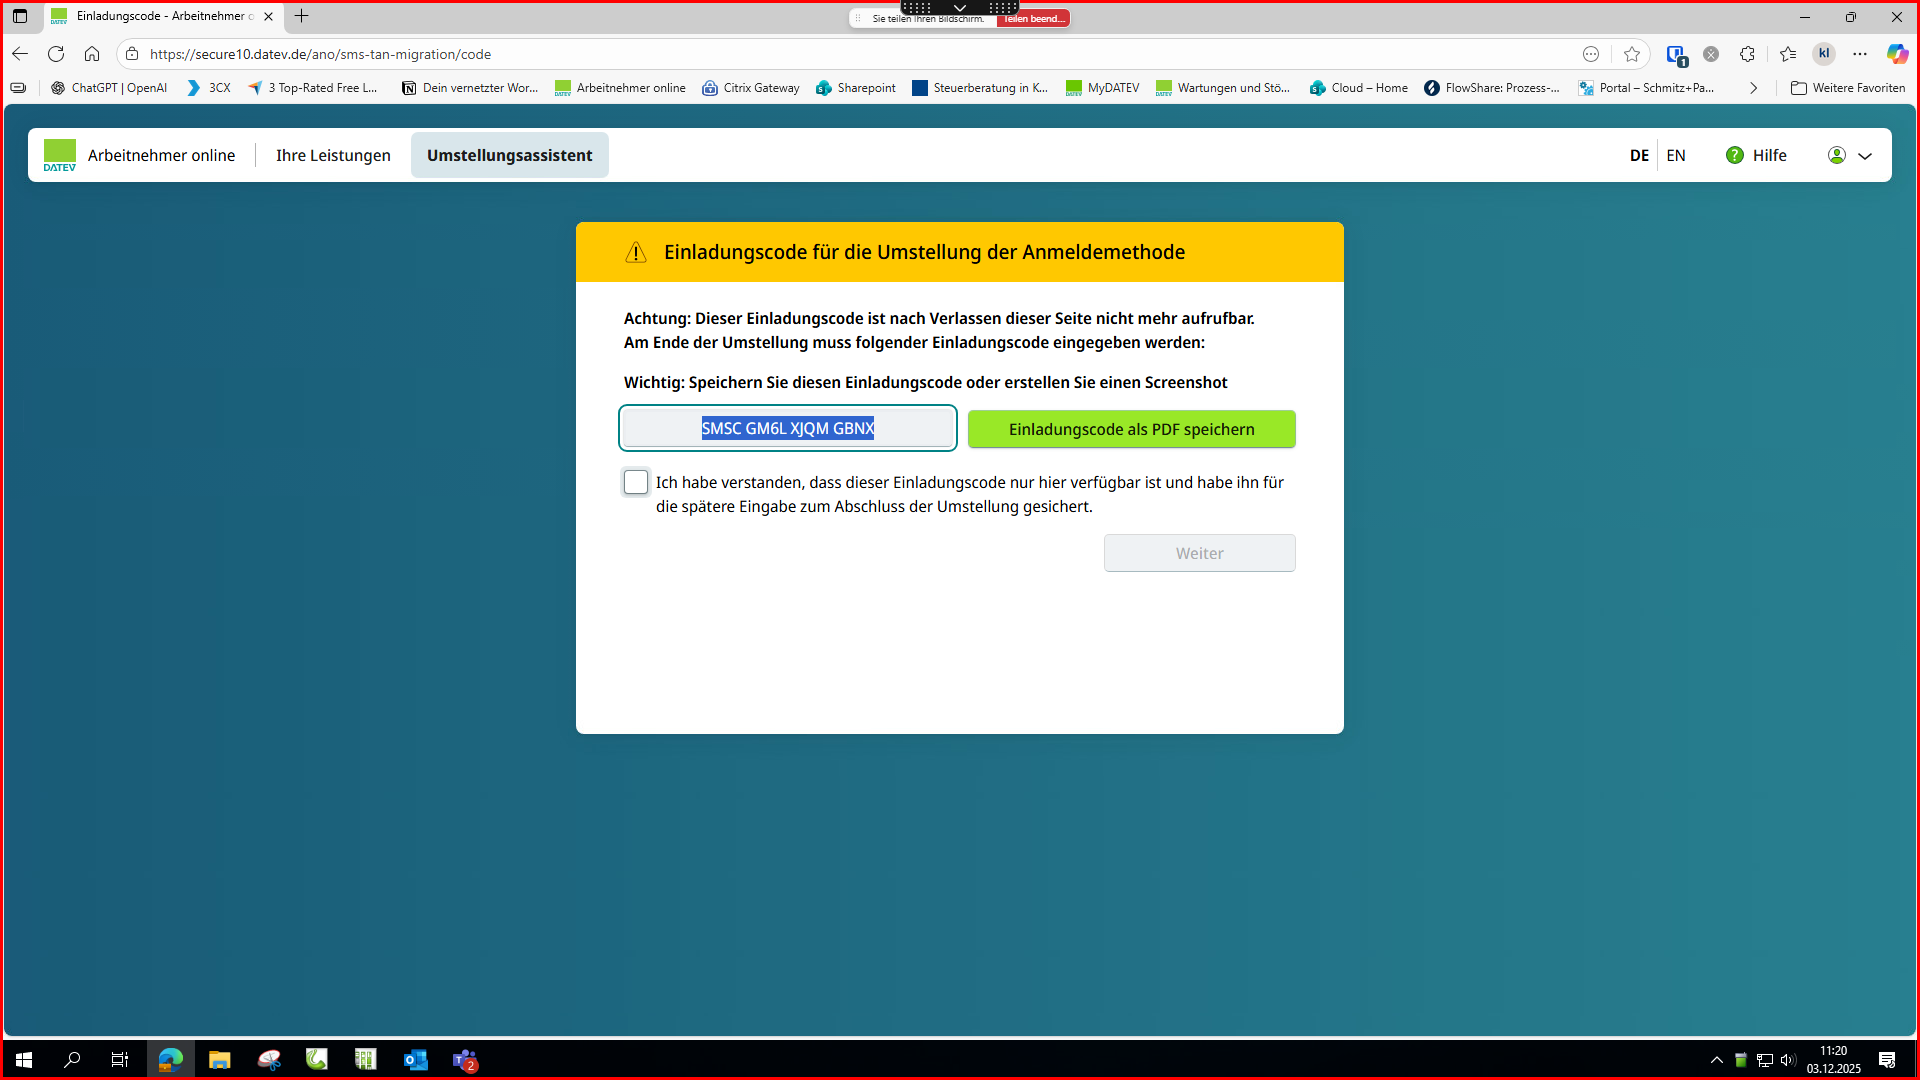Check the 'Ich habe verstanden' checkbox
The height and width of the screenshot is (1080, 1920).
pyautogui.click(x=636, y=483)
